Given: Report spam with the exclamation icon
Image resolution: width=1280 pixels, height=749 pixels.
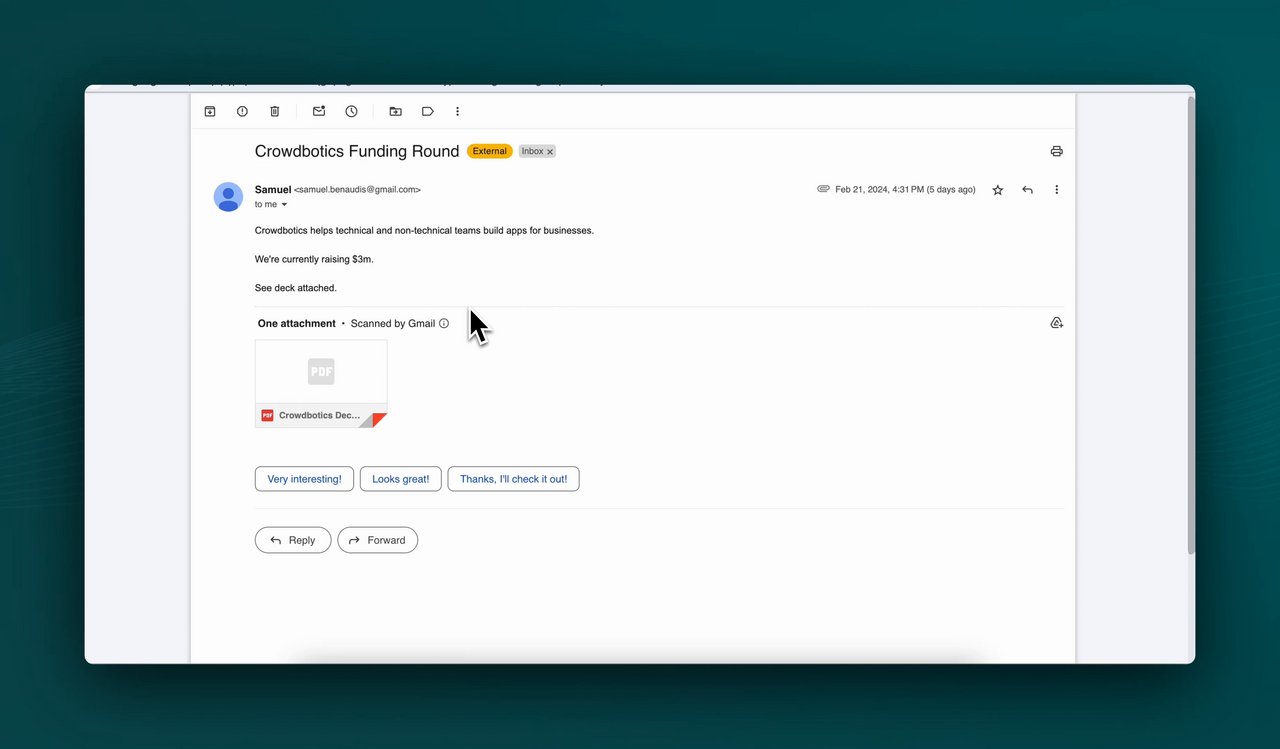Looking at the screenshot, I should coord(242,112).
